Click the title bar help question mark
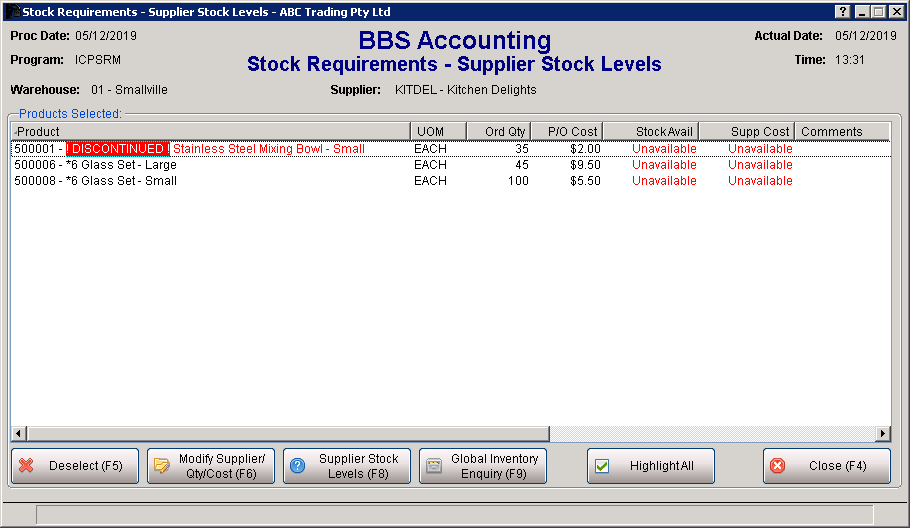 pos(842,12)
